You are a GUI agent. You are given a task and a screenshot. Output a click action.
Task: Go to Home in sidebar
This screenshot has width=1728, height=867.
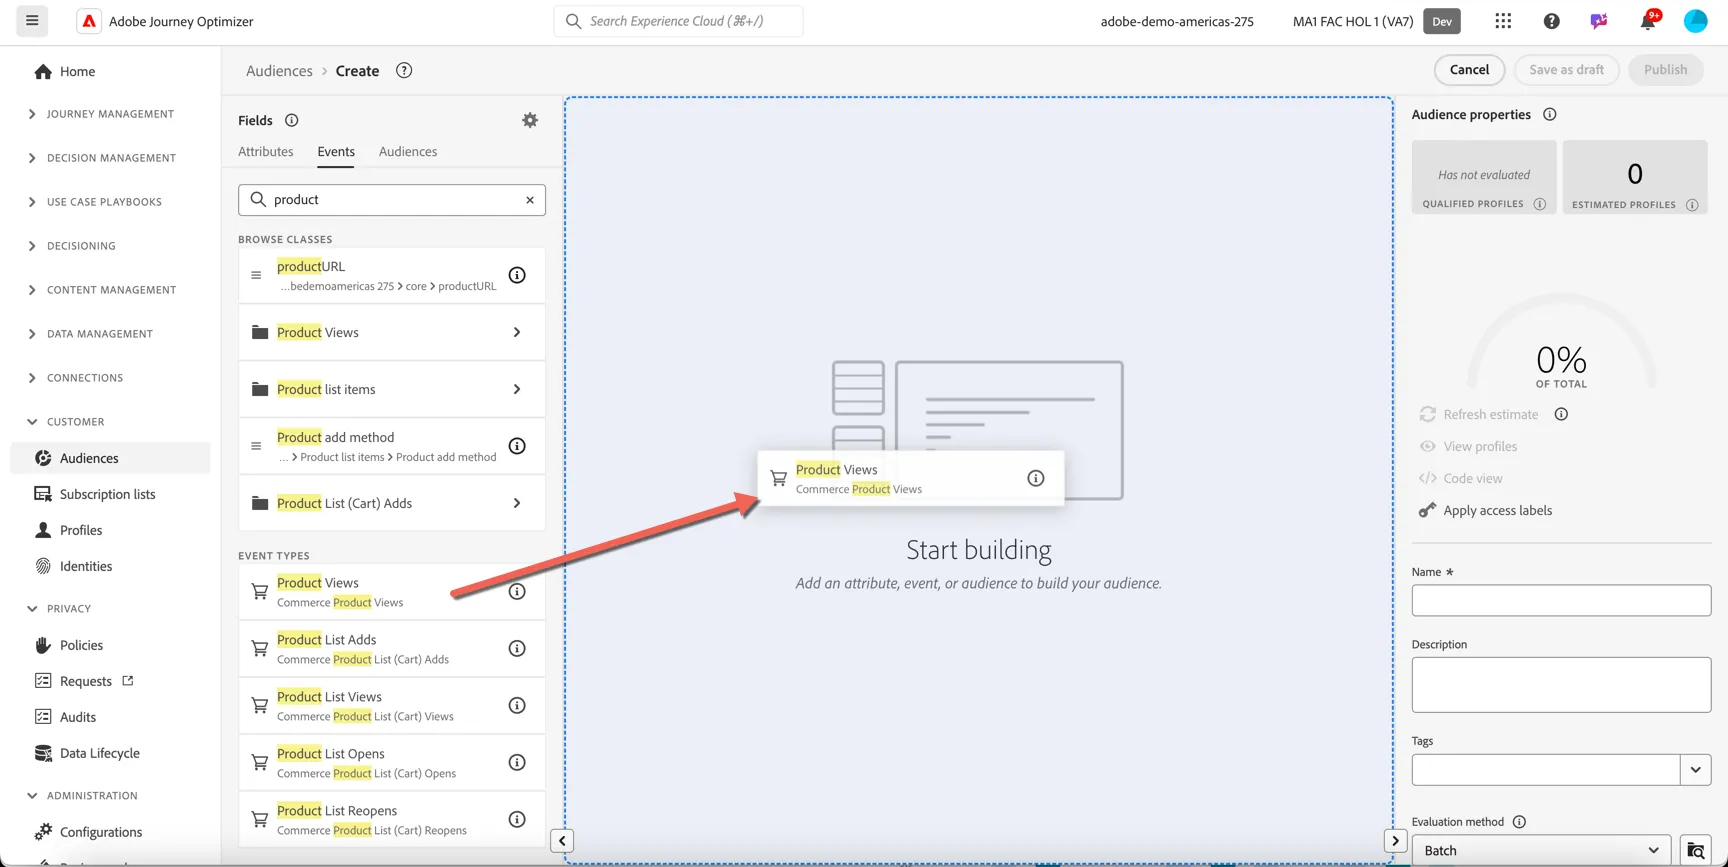(77, 71)
